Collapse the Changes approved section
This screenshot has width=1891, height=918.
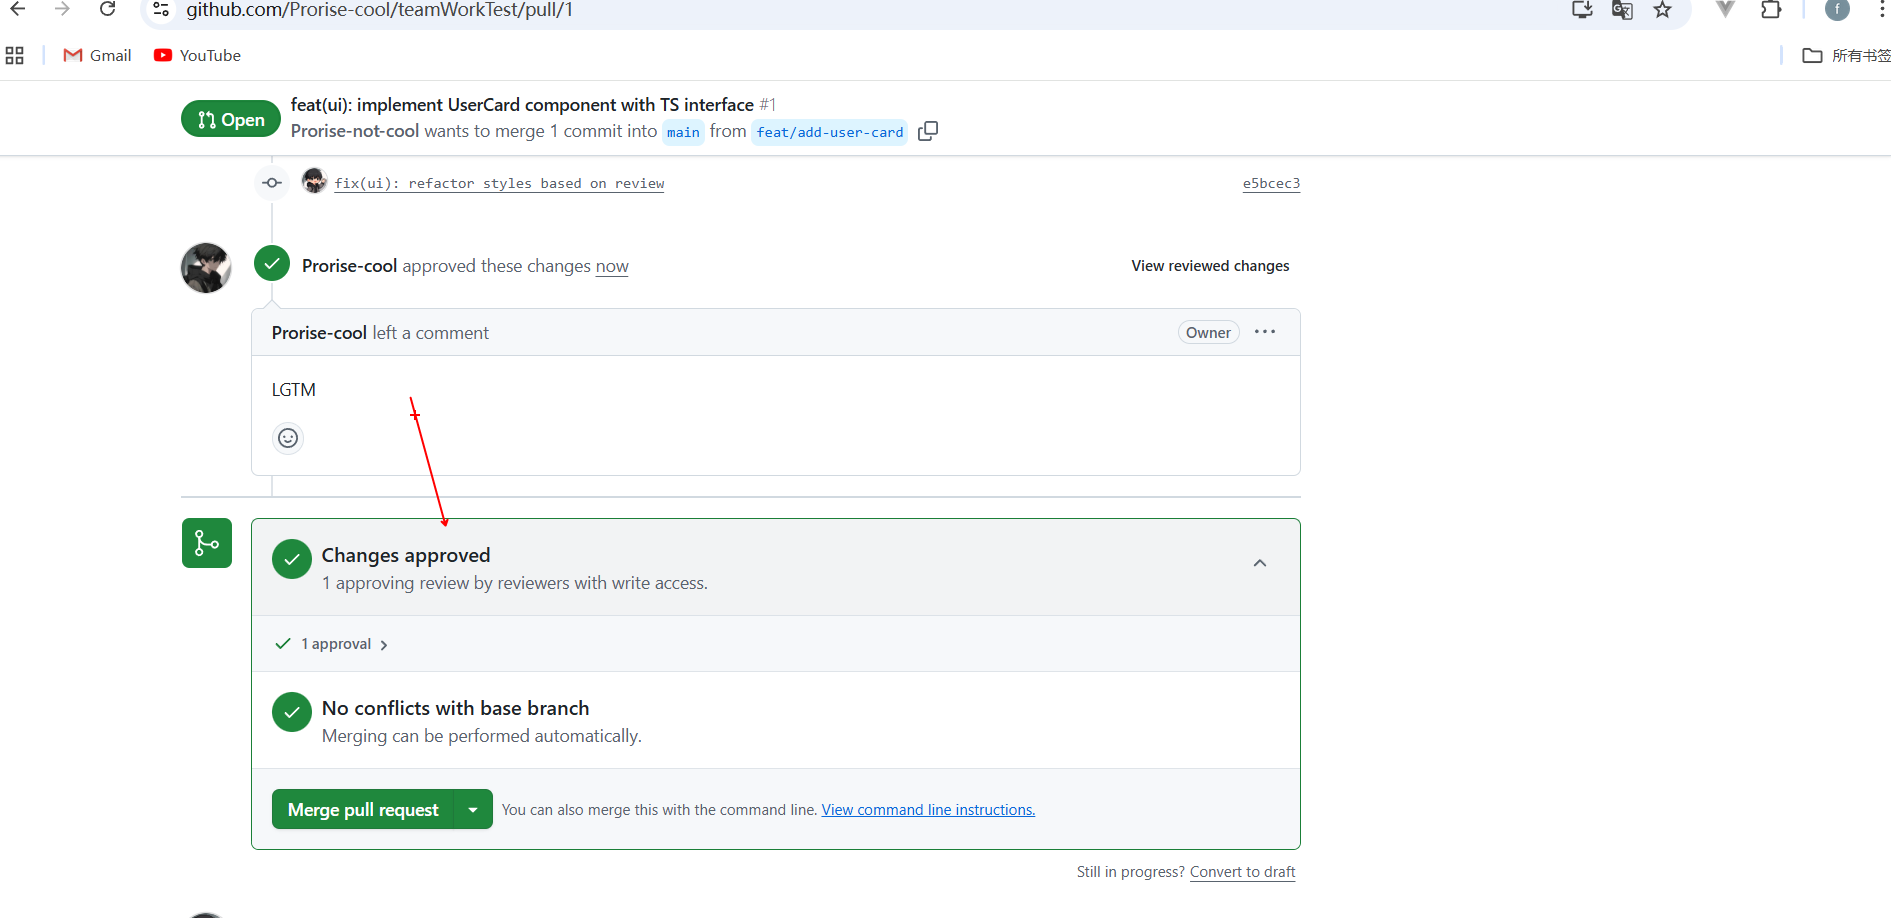tap(1259, 564)
